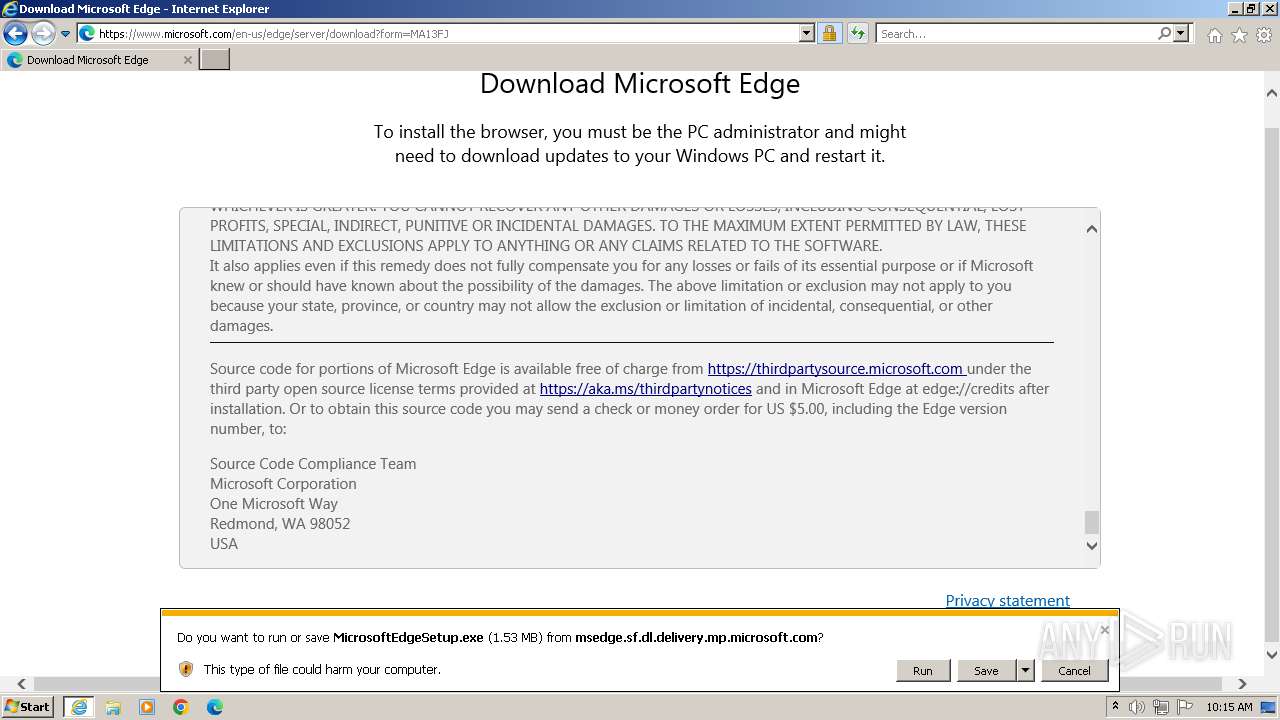1280x720 pixels.
Task: Open the recent pages dropdown arrow
Action: pos(66,34)
